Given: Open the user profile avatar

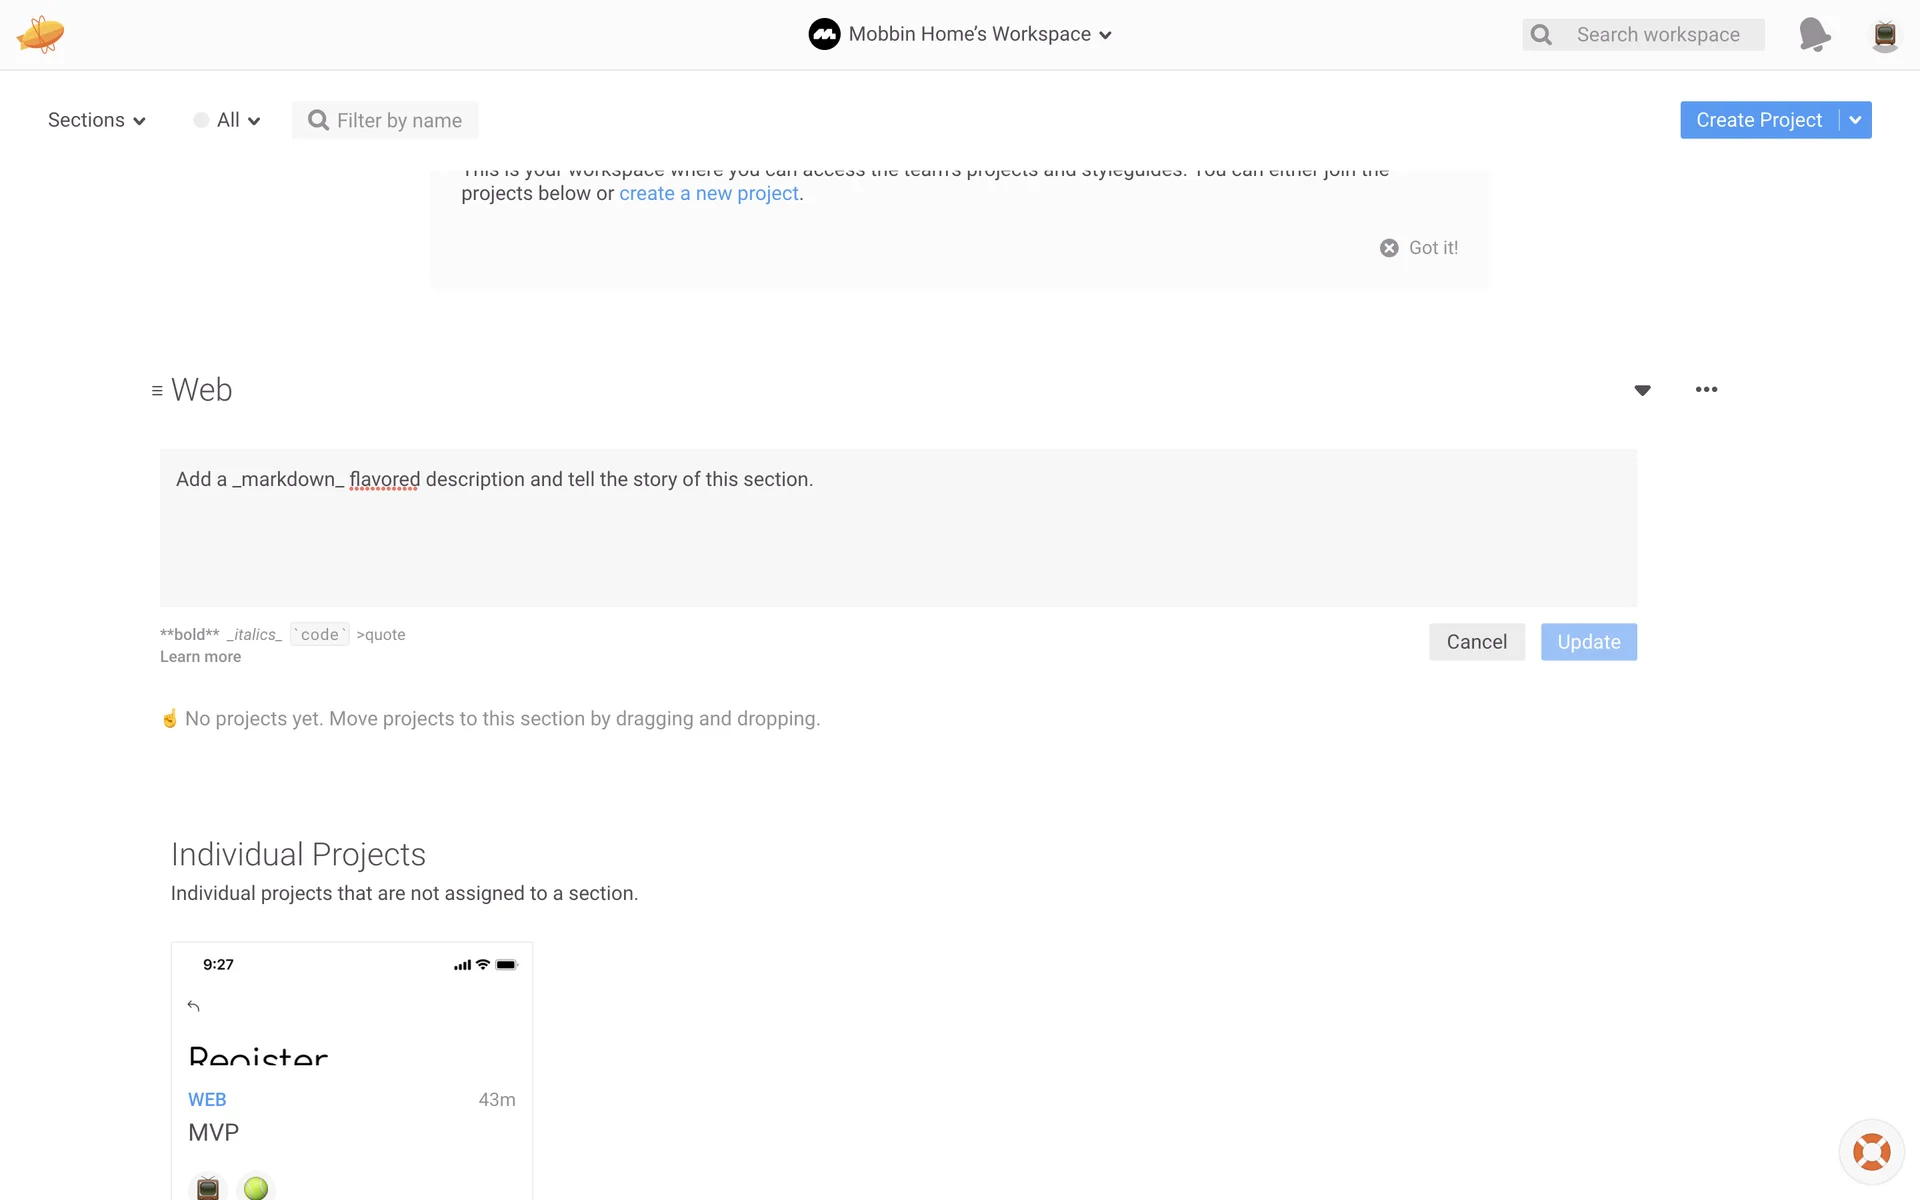Looking at the screenshot, I should (x=1884, y=35).
